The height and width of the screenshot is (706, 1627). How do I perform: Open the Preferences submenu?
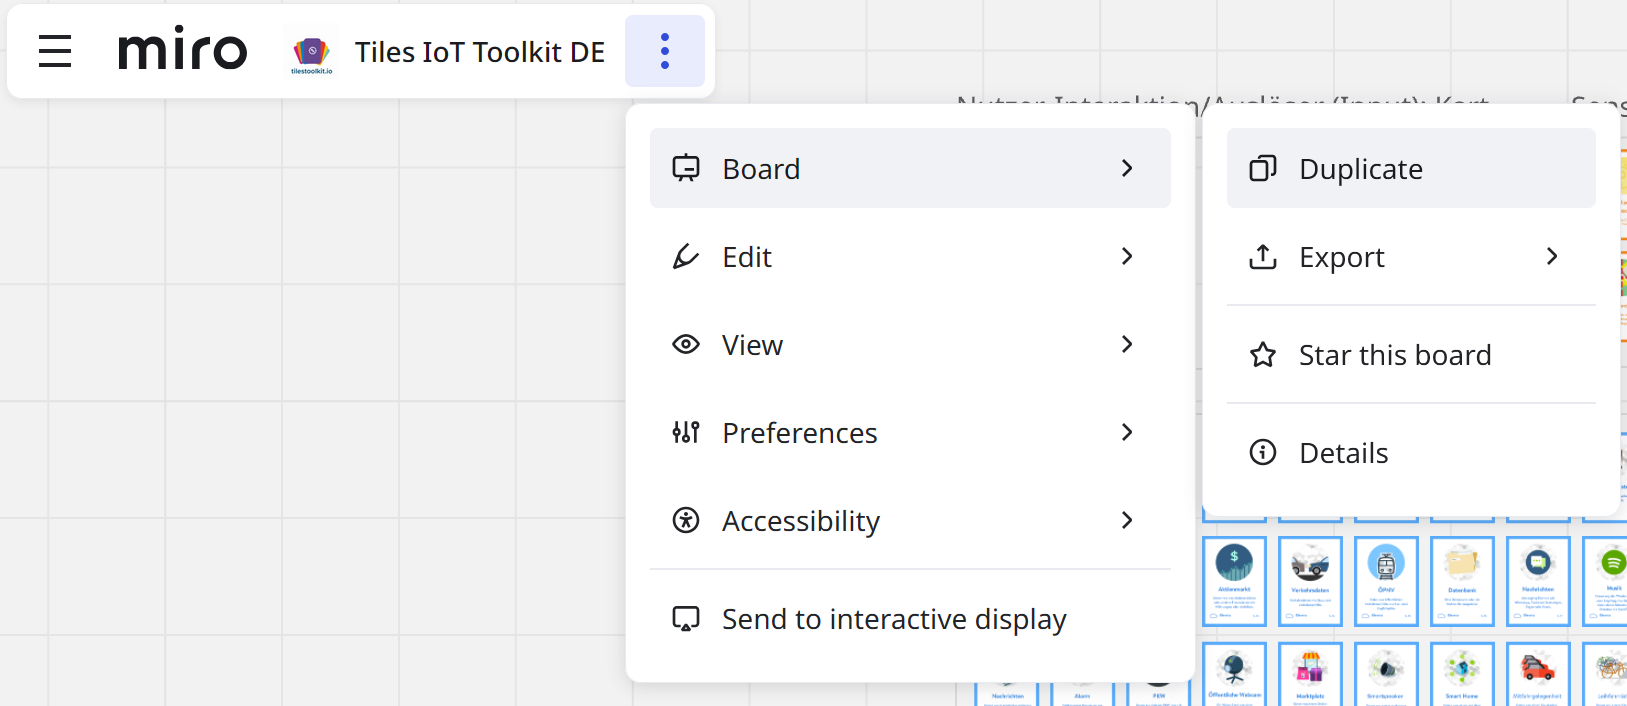coord(909,433)
